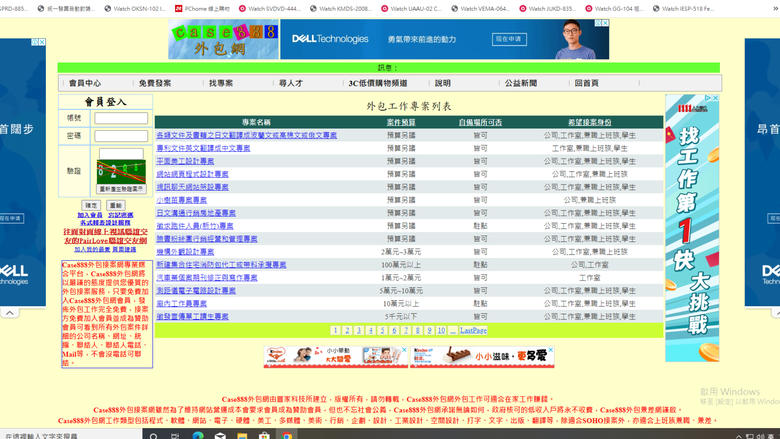The image size is (780, 439).
Task: Open the 視訊聊天網站架設專案 link
Action: [192, 187]
